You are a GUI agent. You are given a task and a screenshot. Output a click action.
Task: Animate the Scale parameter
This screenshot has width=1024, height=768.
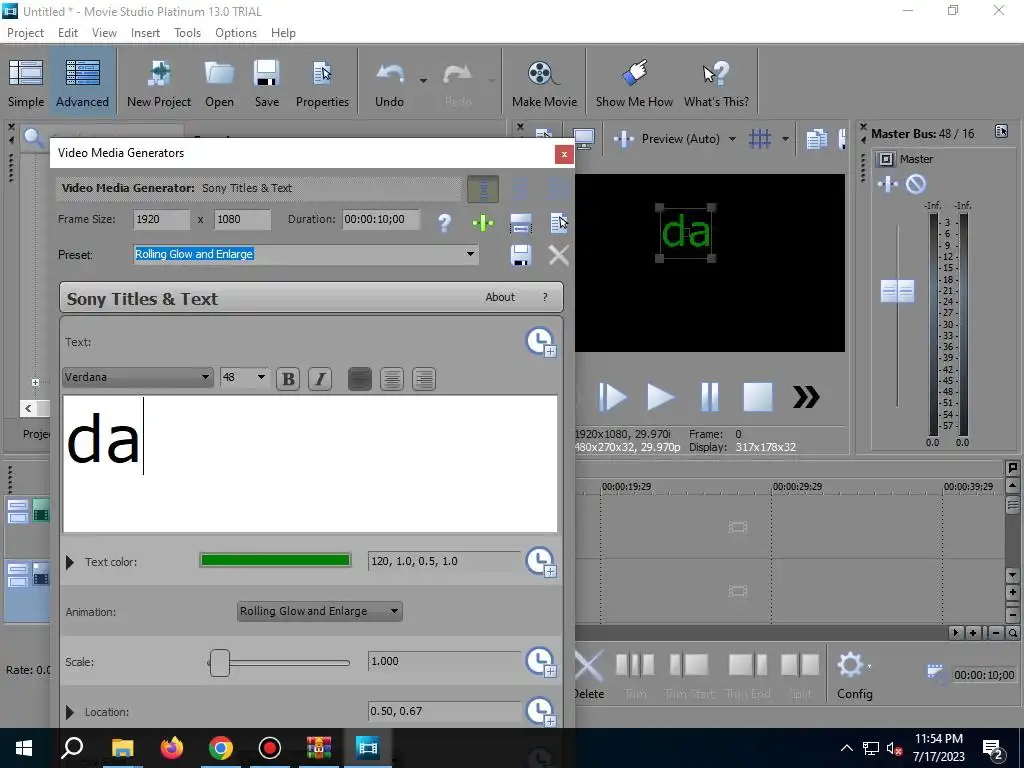click(541, 662)
